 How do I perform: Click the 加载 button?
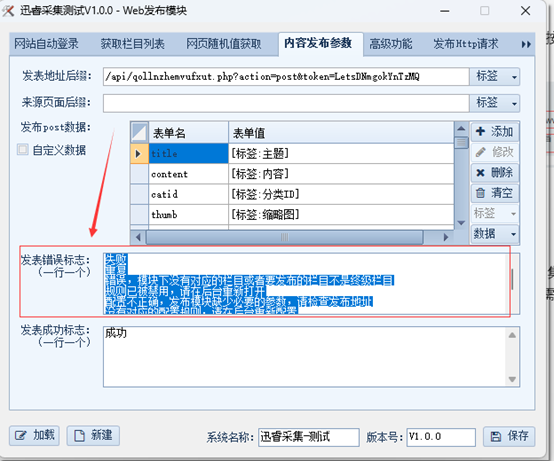point(34,435)
